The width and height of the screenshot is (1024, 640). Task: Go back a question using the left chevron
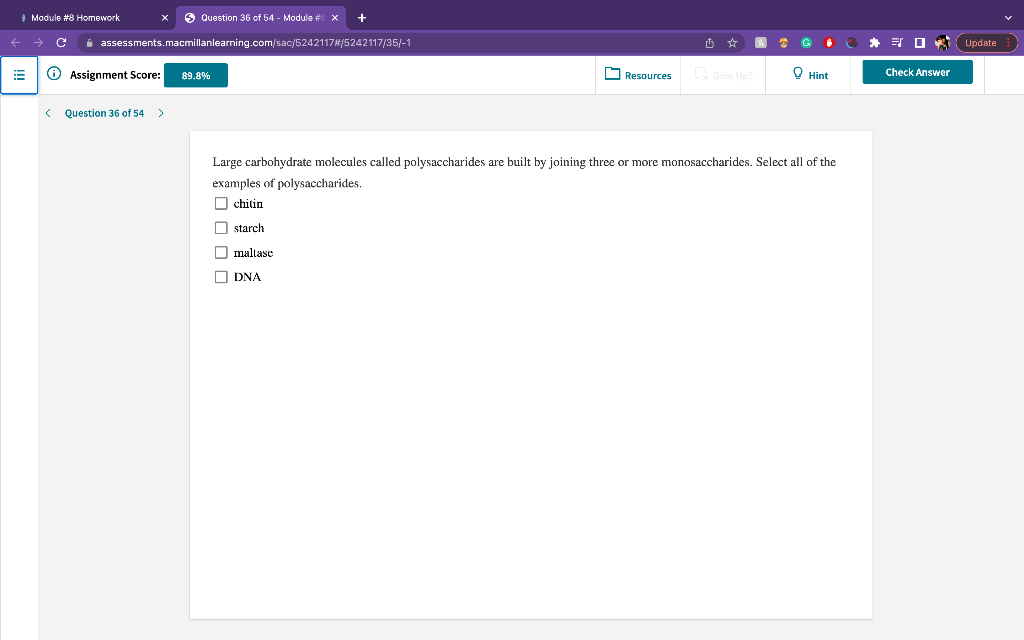(x=48, y=113)
